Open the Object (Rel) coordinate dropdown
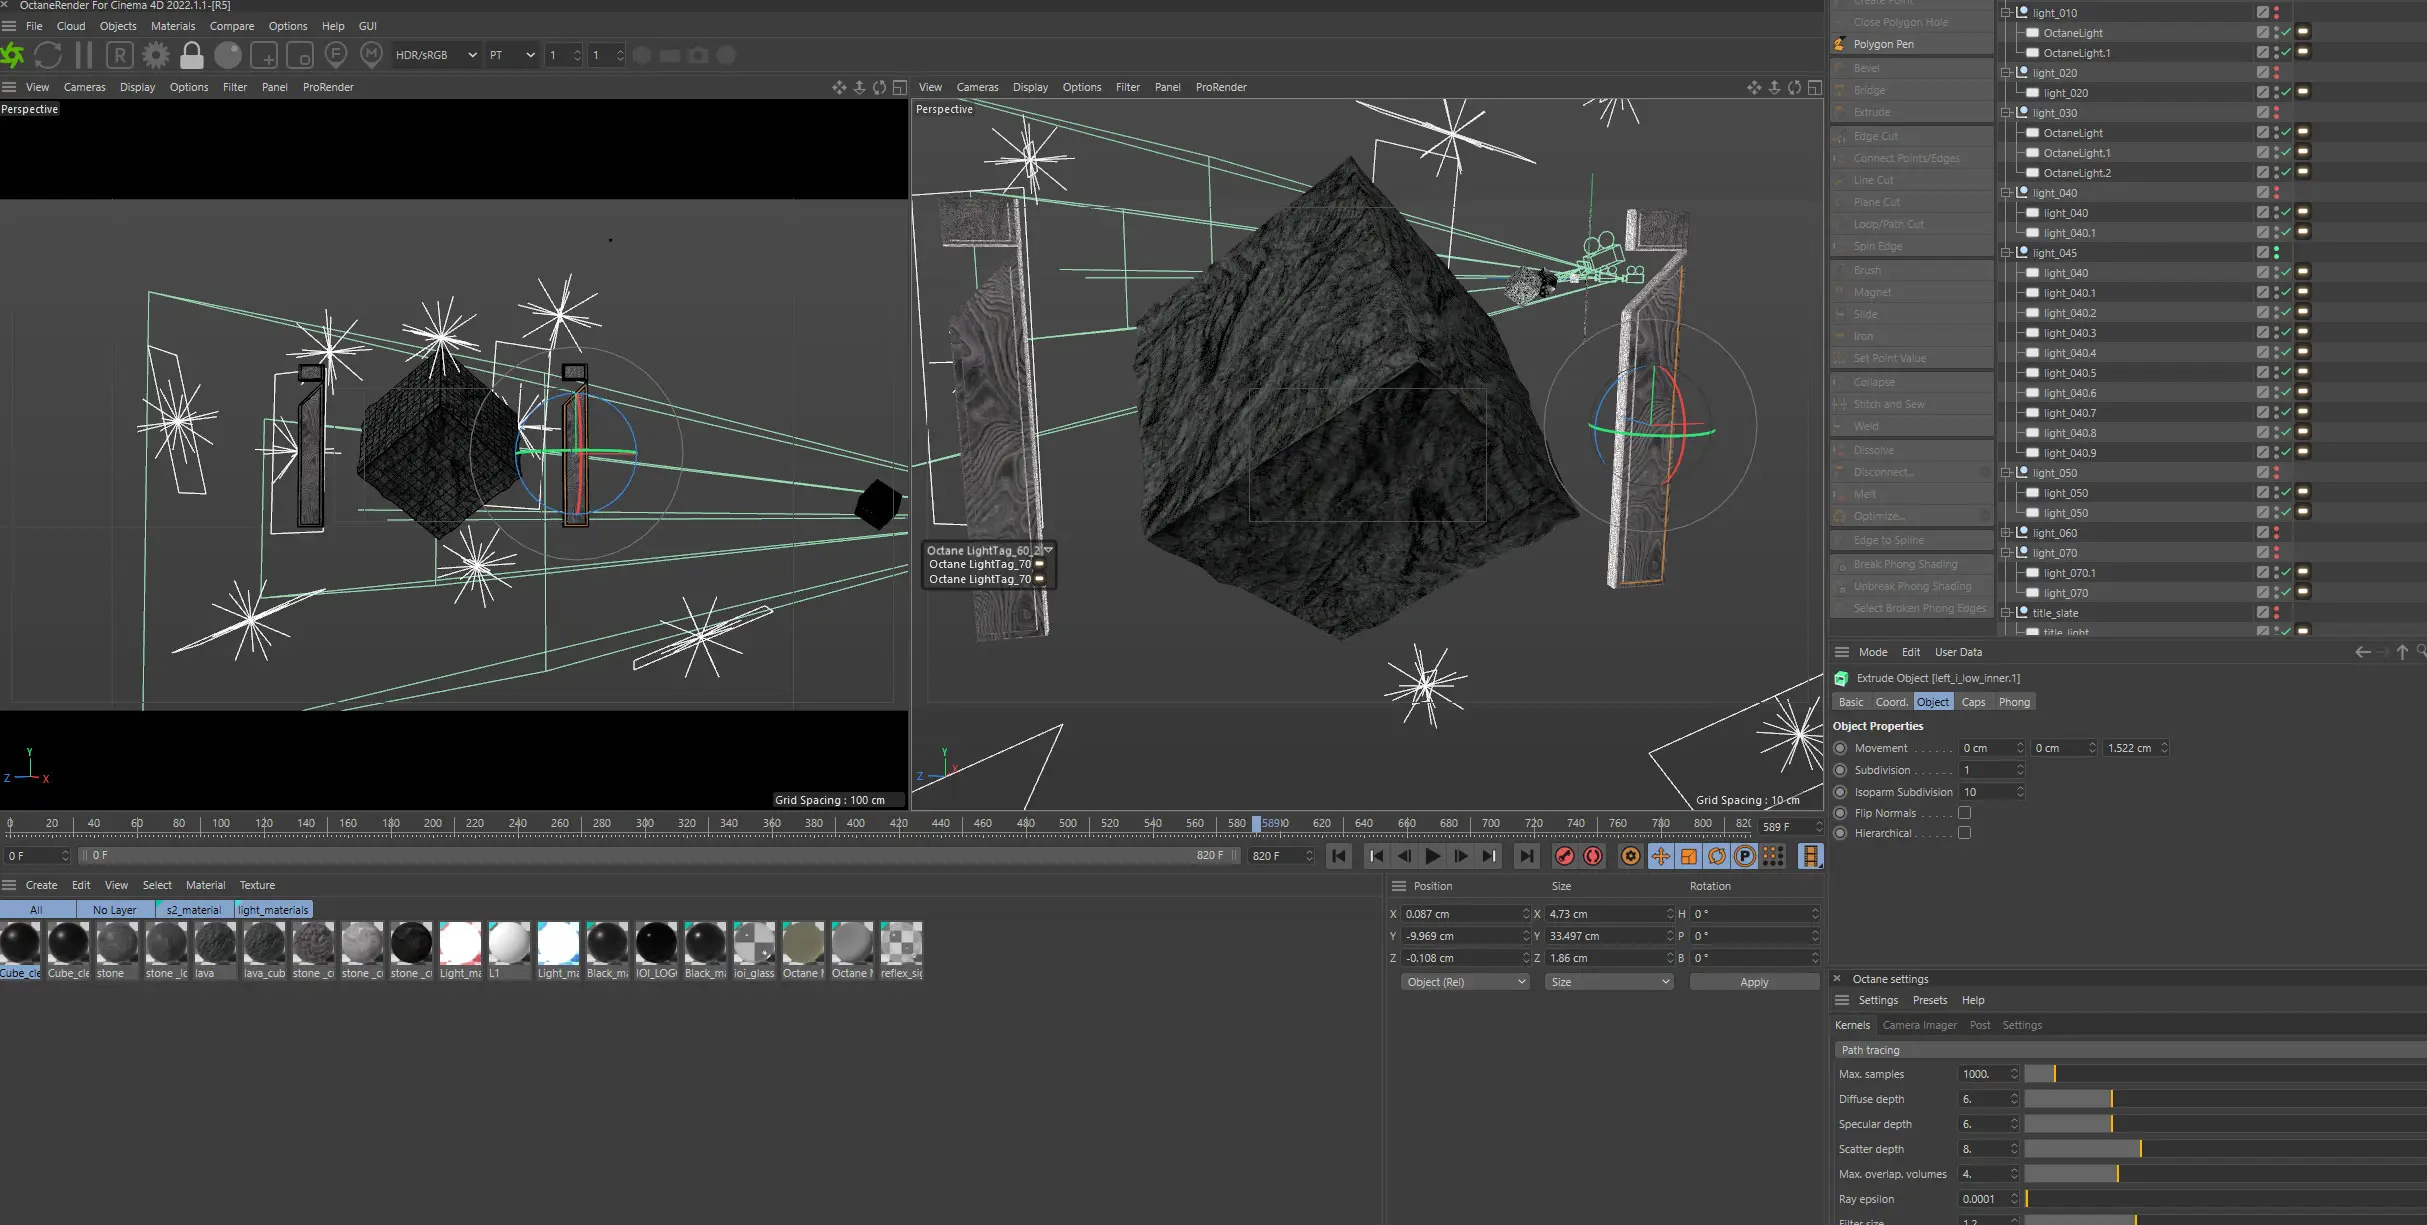Screen dimensions: 2427x1225 1465,982
